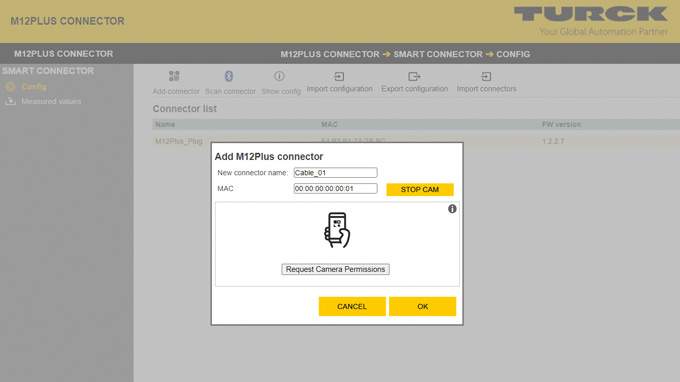
Task: Click the Name column header
Action: point(165,124)
